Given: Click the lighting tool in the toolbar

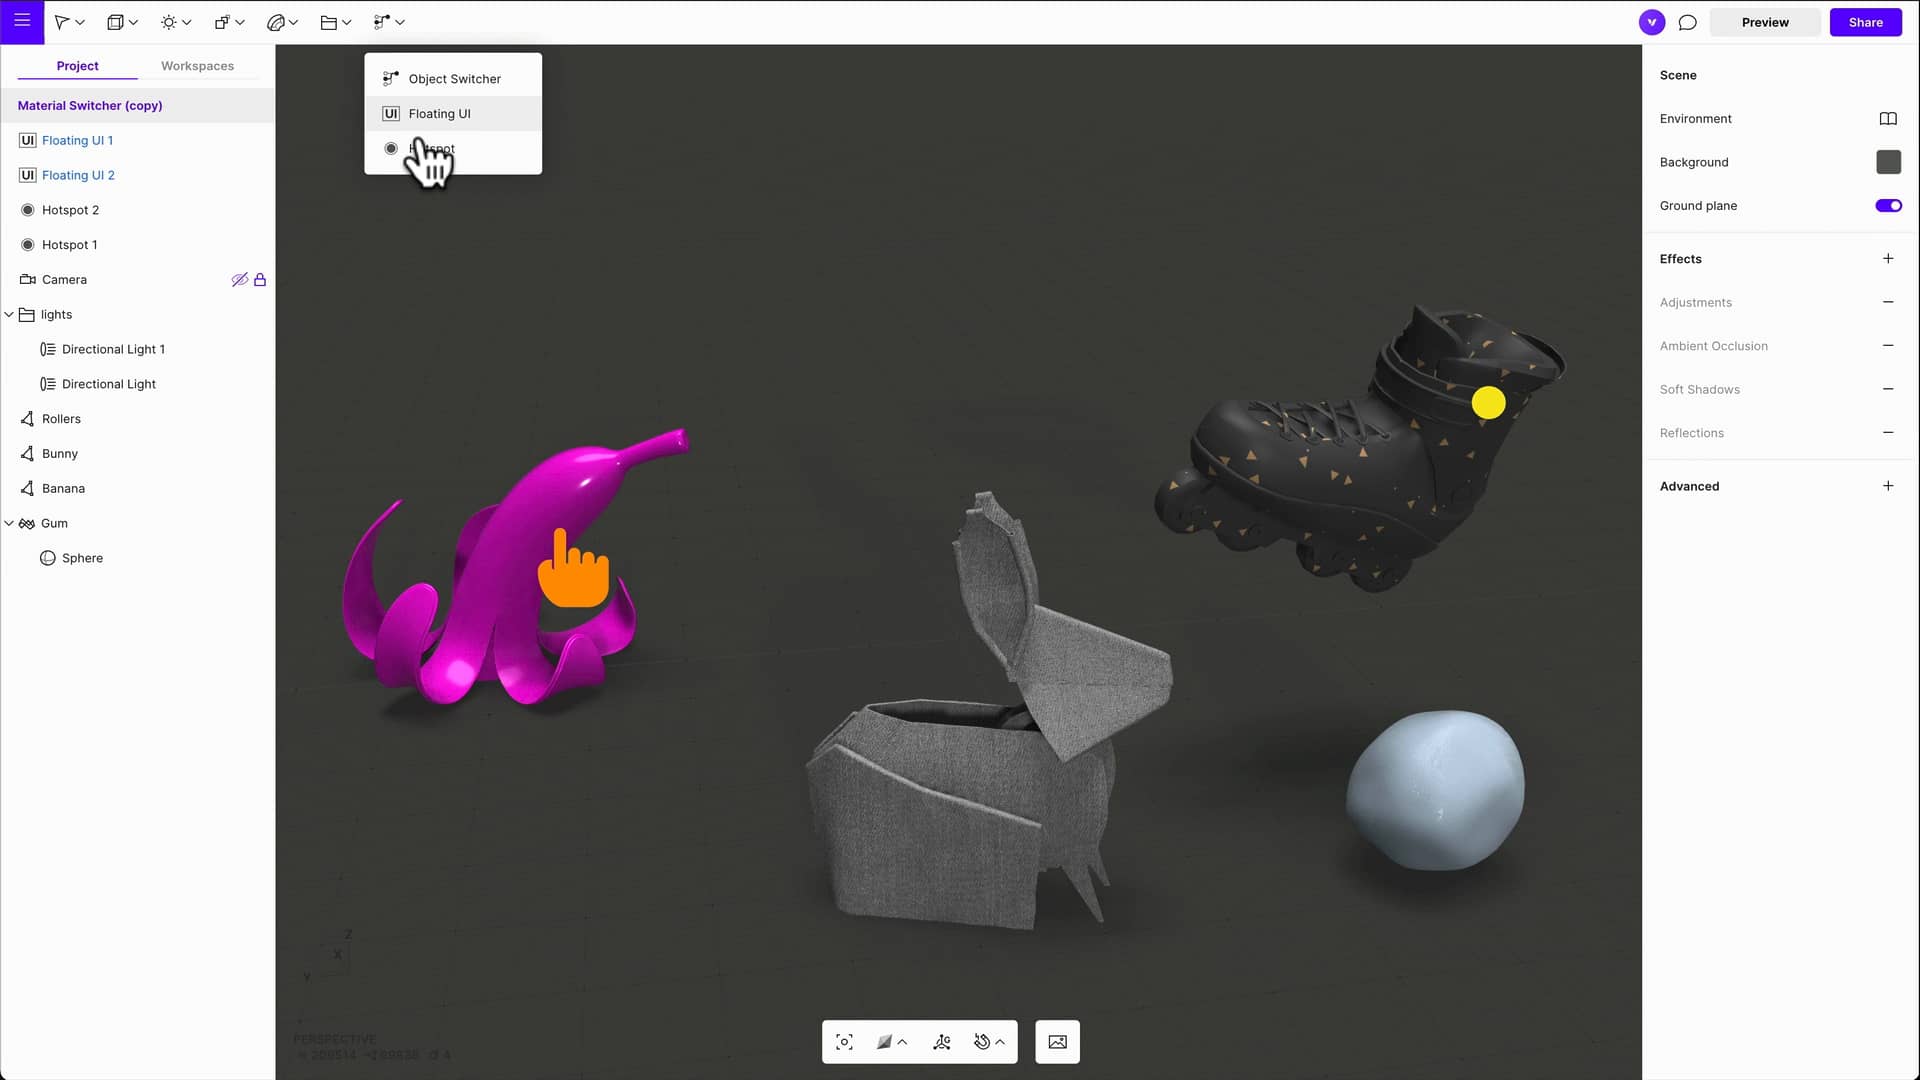Looking at the screenshot, I should click(170, 21).
